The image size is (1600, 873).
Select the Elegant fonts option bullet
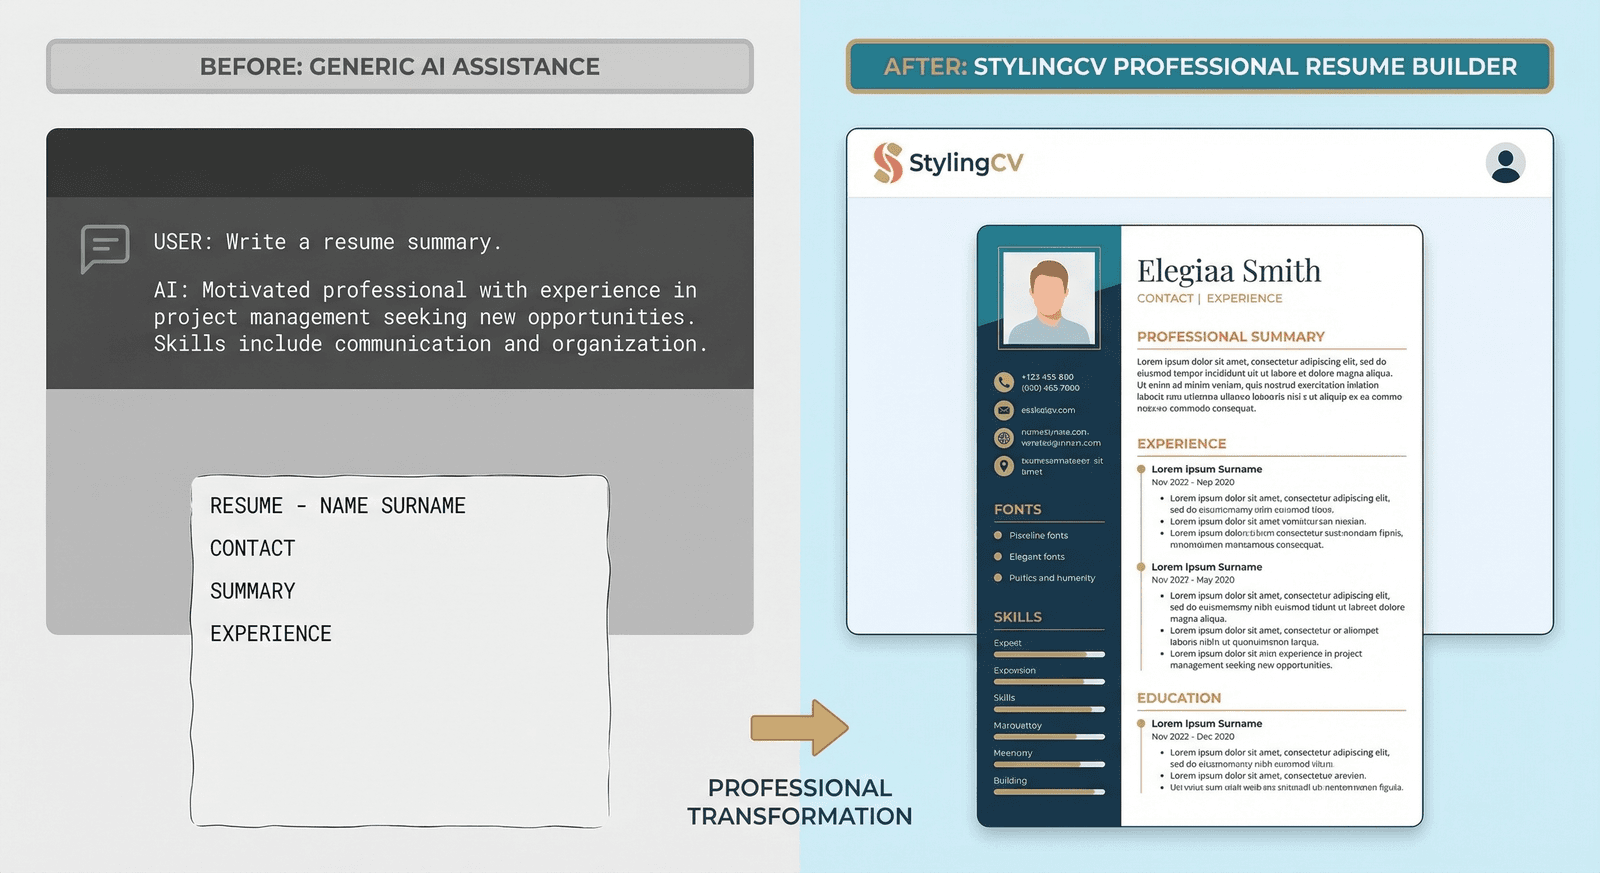pos(998,556)
